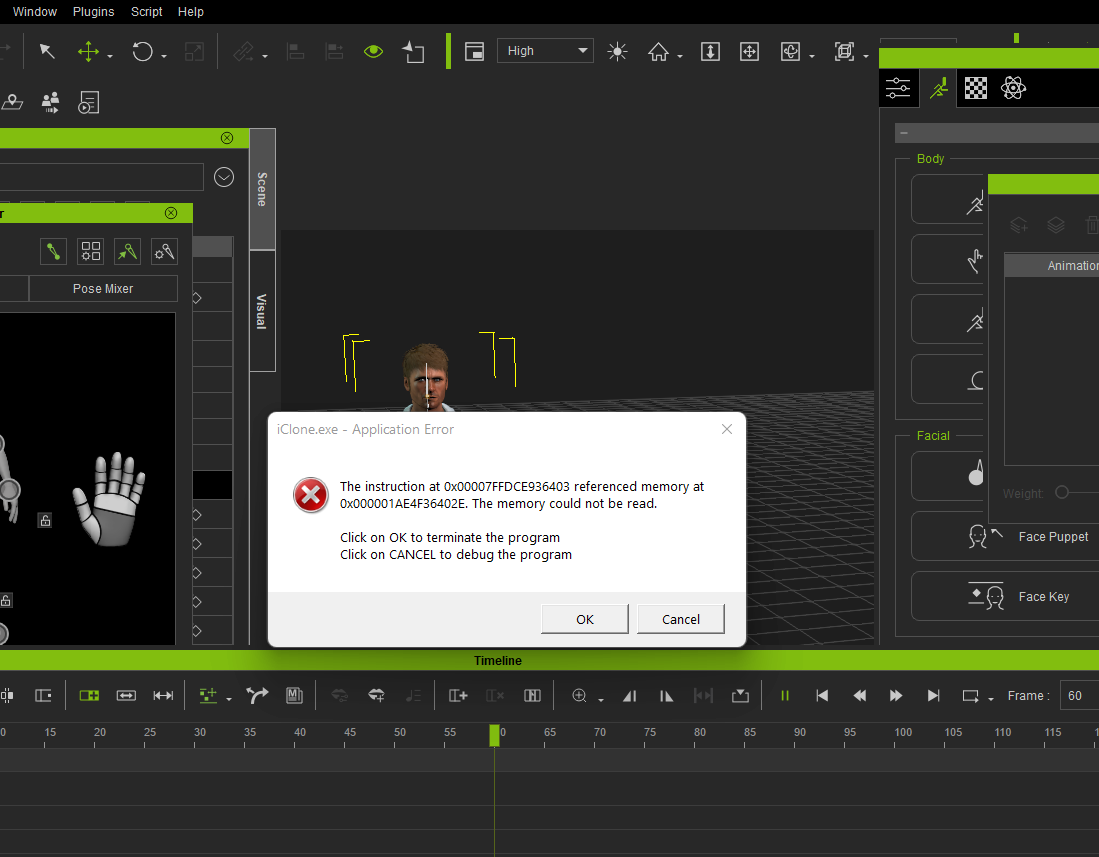Click the Weight slider handle
The height and width of the screenshot is (857, 1099).
pos(1062,493)
